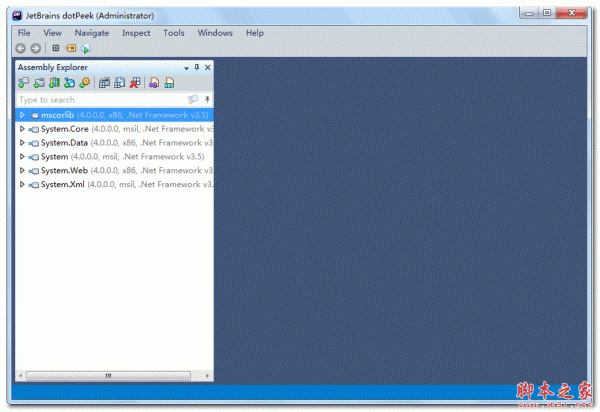Open from NuGet using the blue package icon
The image size is (600, 412).
tap(69, 83)
